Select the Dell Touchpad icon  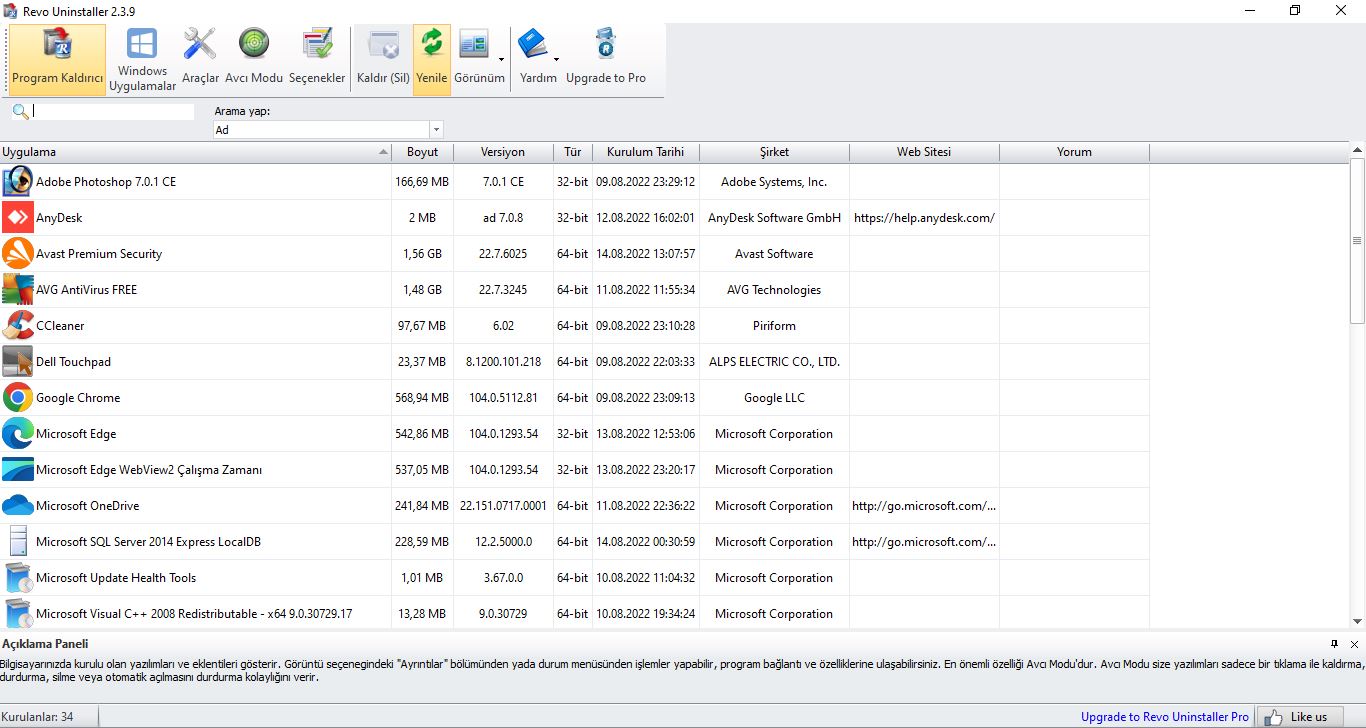18,362
